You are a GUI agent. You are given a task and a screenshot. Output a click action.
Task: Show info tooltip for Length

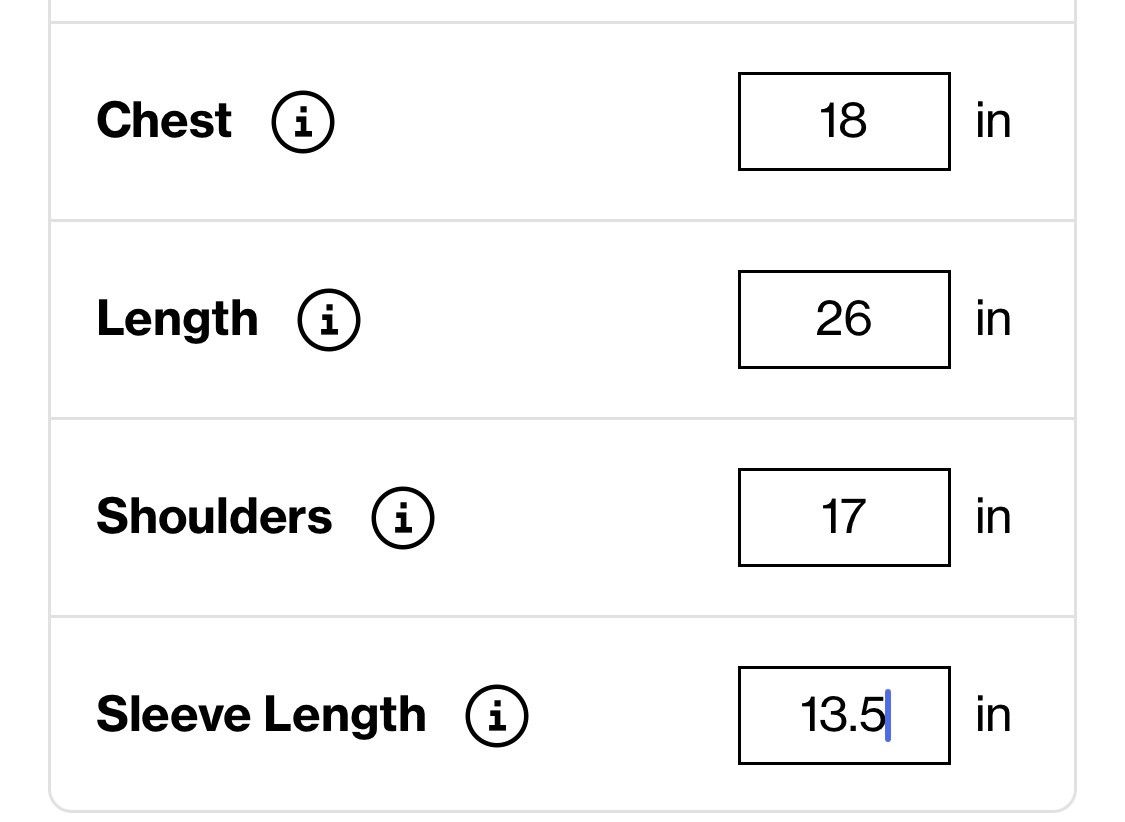[x=329, y=320]
